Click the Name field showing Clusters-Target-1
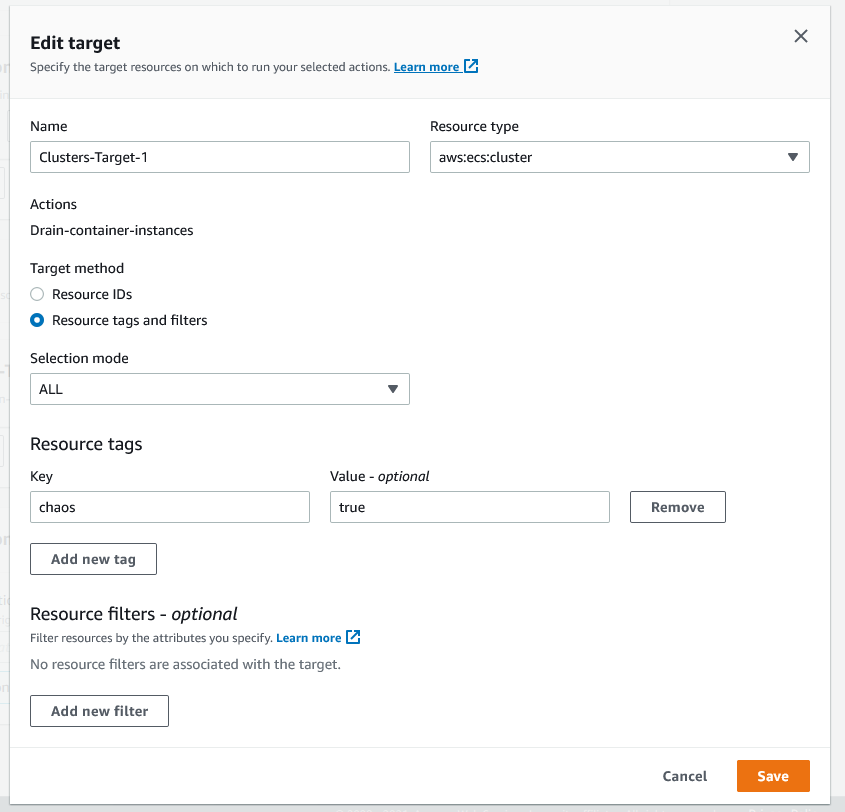 [220, 157]
